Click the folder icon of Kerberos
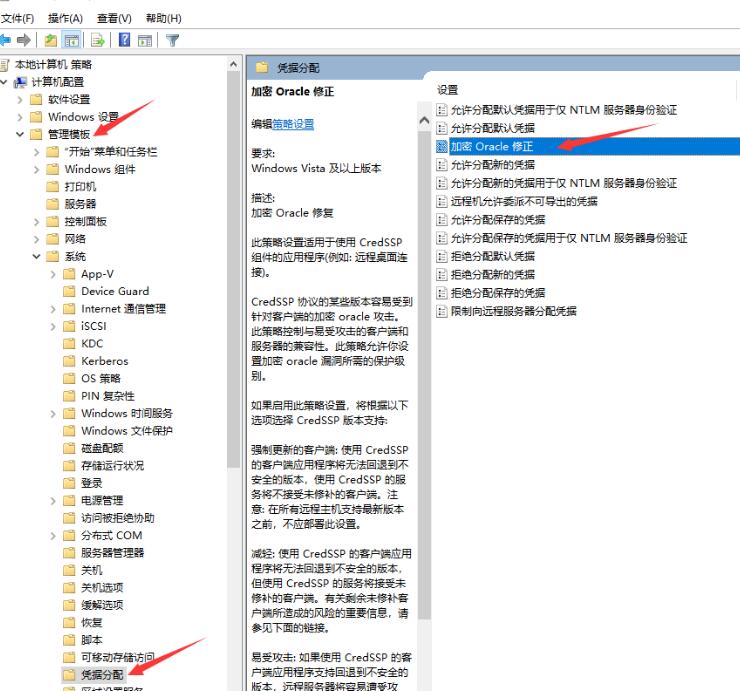740x691 pixels. coord(69,361)
